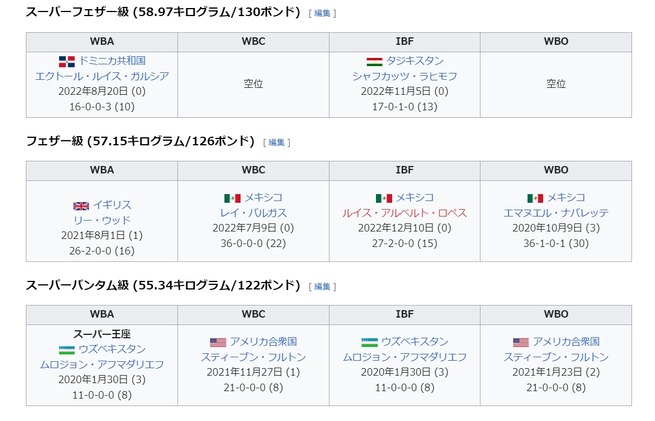Click Mexico flag in featherweight IBF cell
This screenshot has height=421, width=655.
(383, 198)
